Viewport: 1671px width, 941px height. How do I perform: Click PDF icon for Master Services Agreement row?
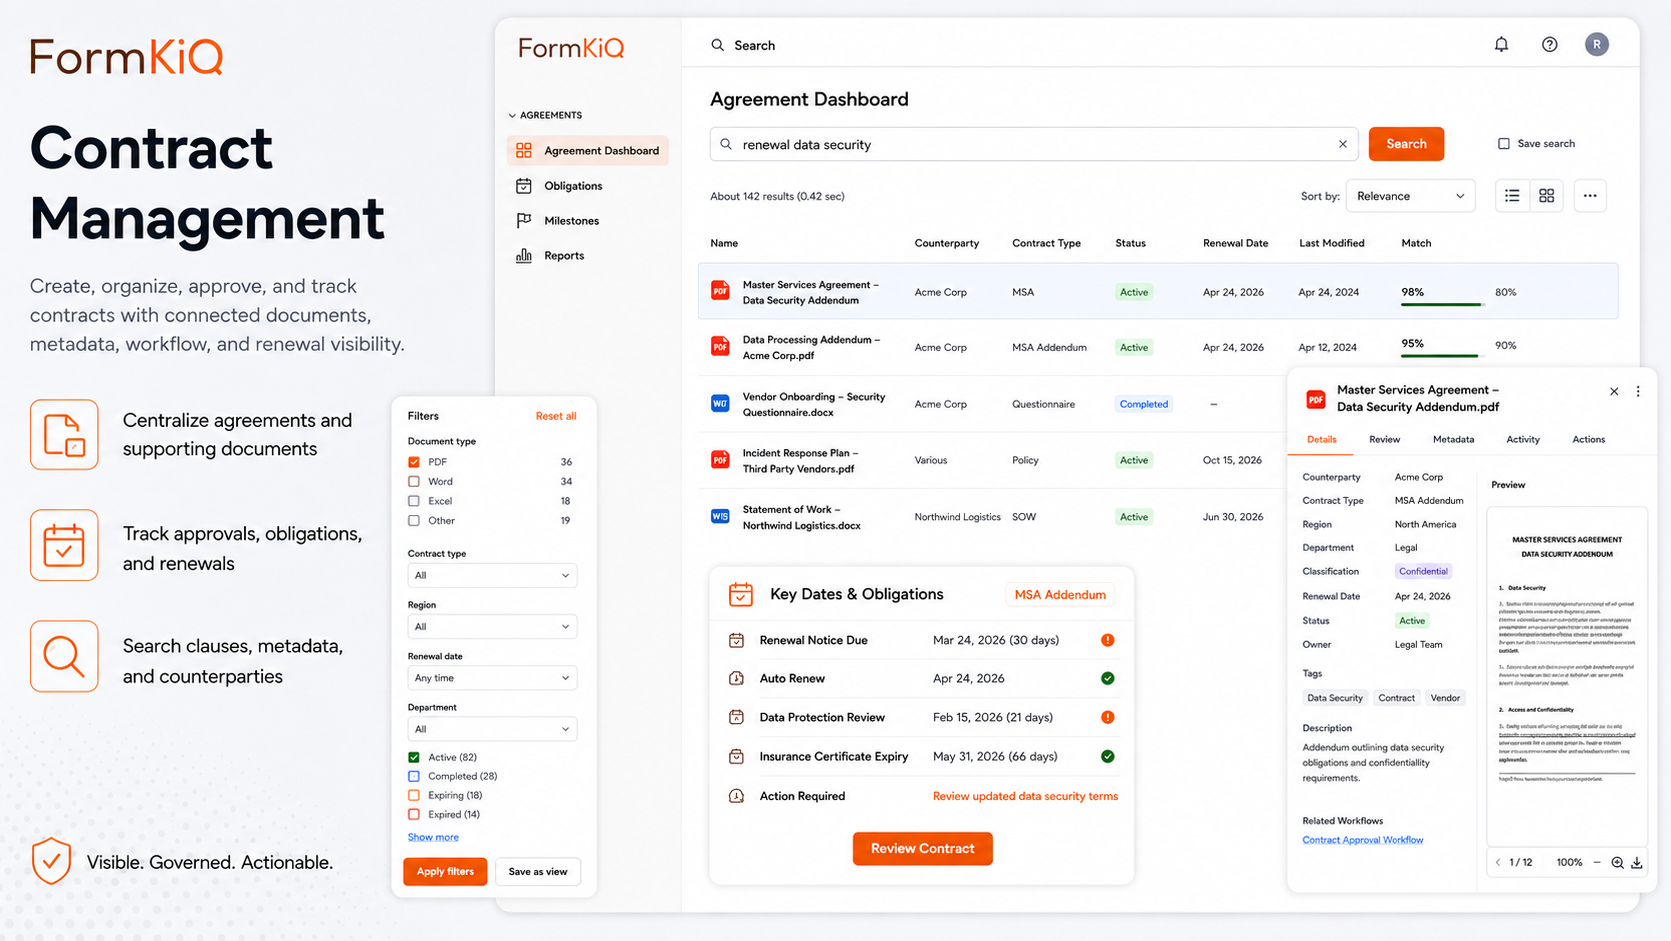(720, 291)
